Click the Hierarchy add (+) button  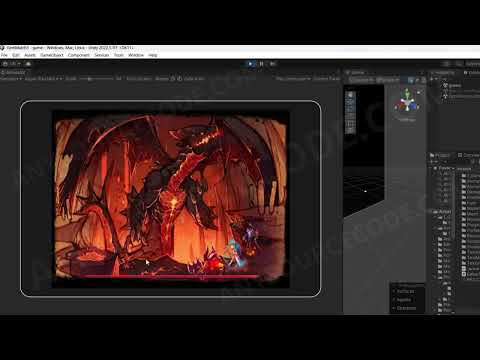click(x=433, y=79)
